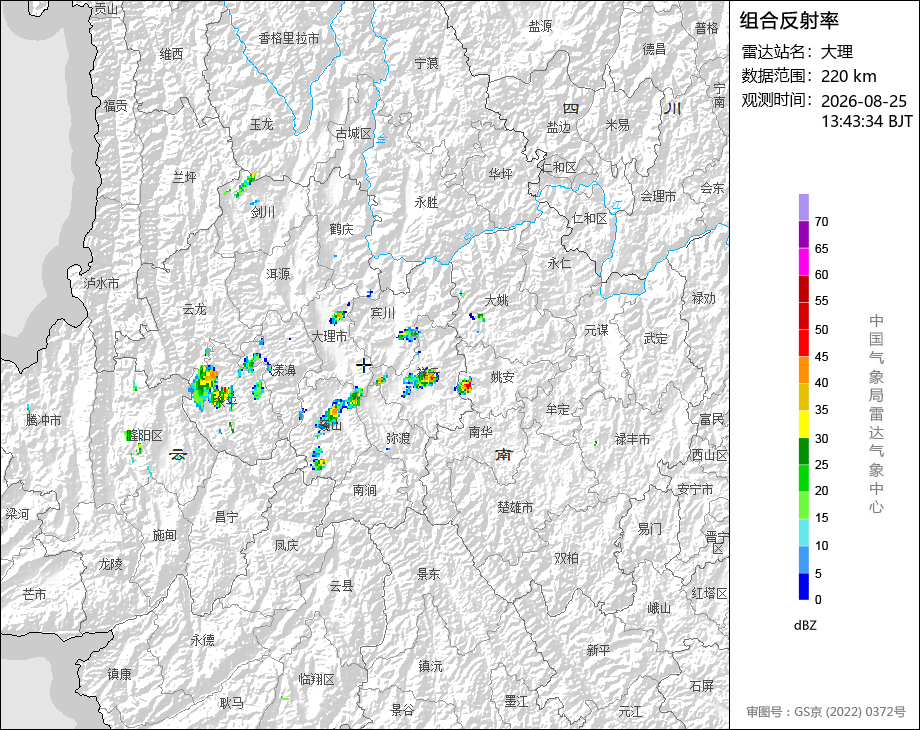Click the dark blue 0 dBZ legend swatch

click(804, 586)
